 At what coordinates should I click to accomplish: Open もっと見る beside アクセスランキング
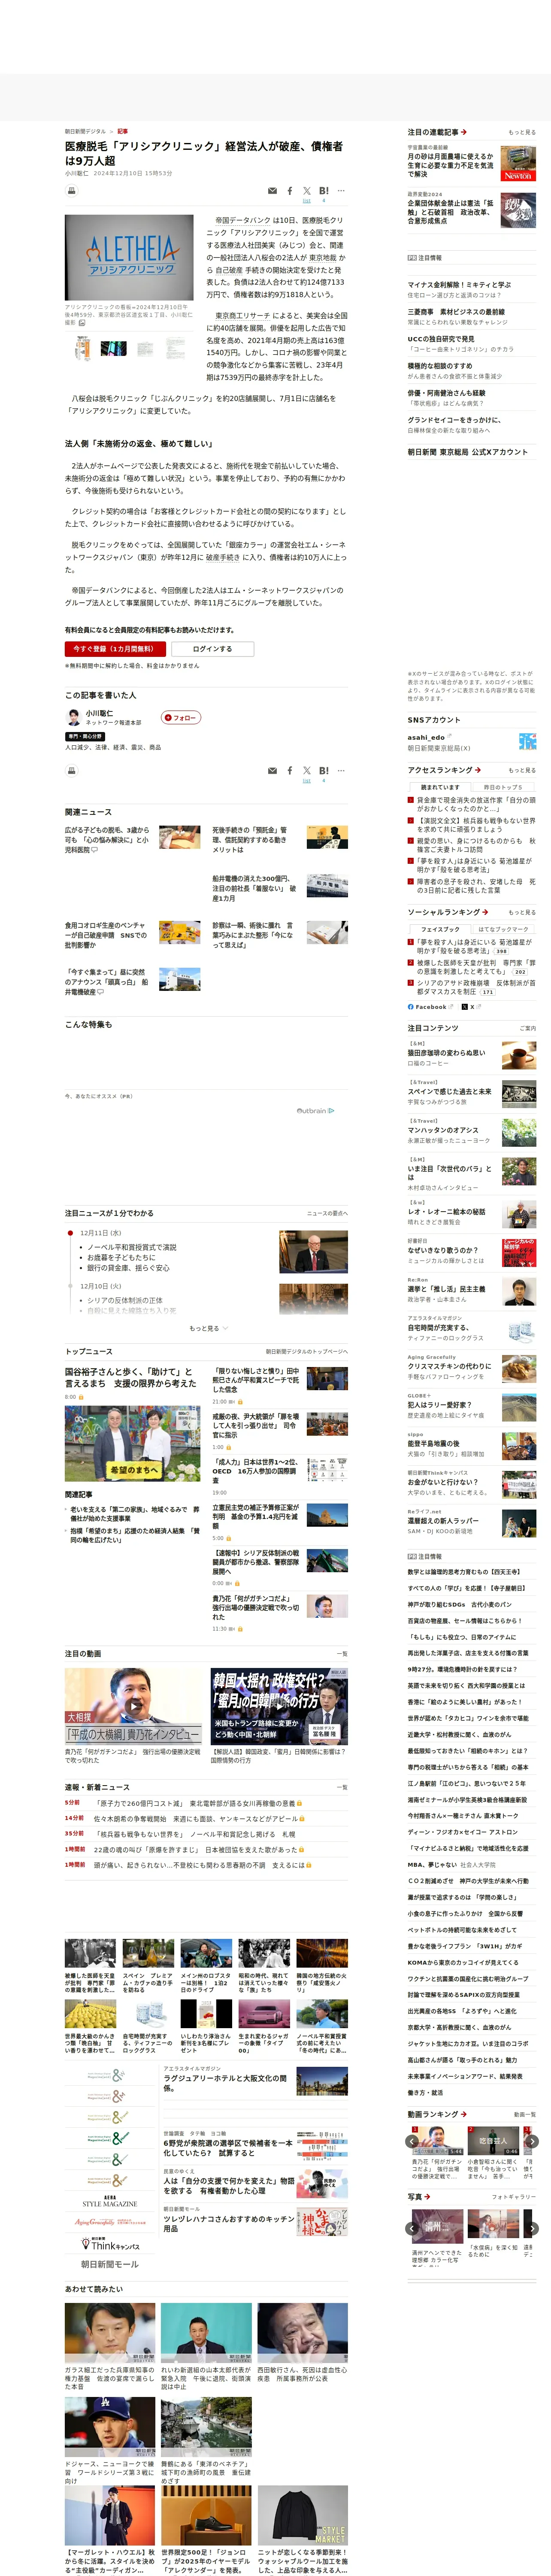click(x=522, y=770)
